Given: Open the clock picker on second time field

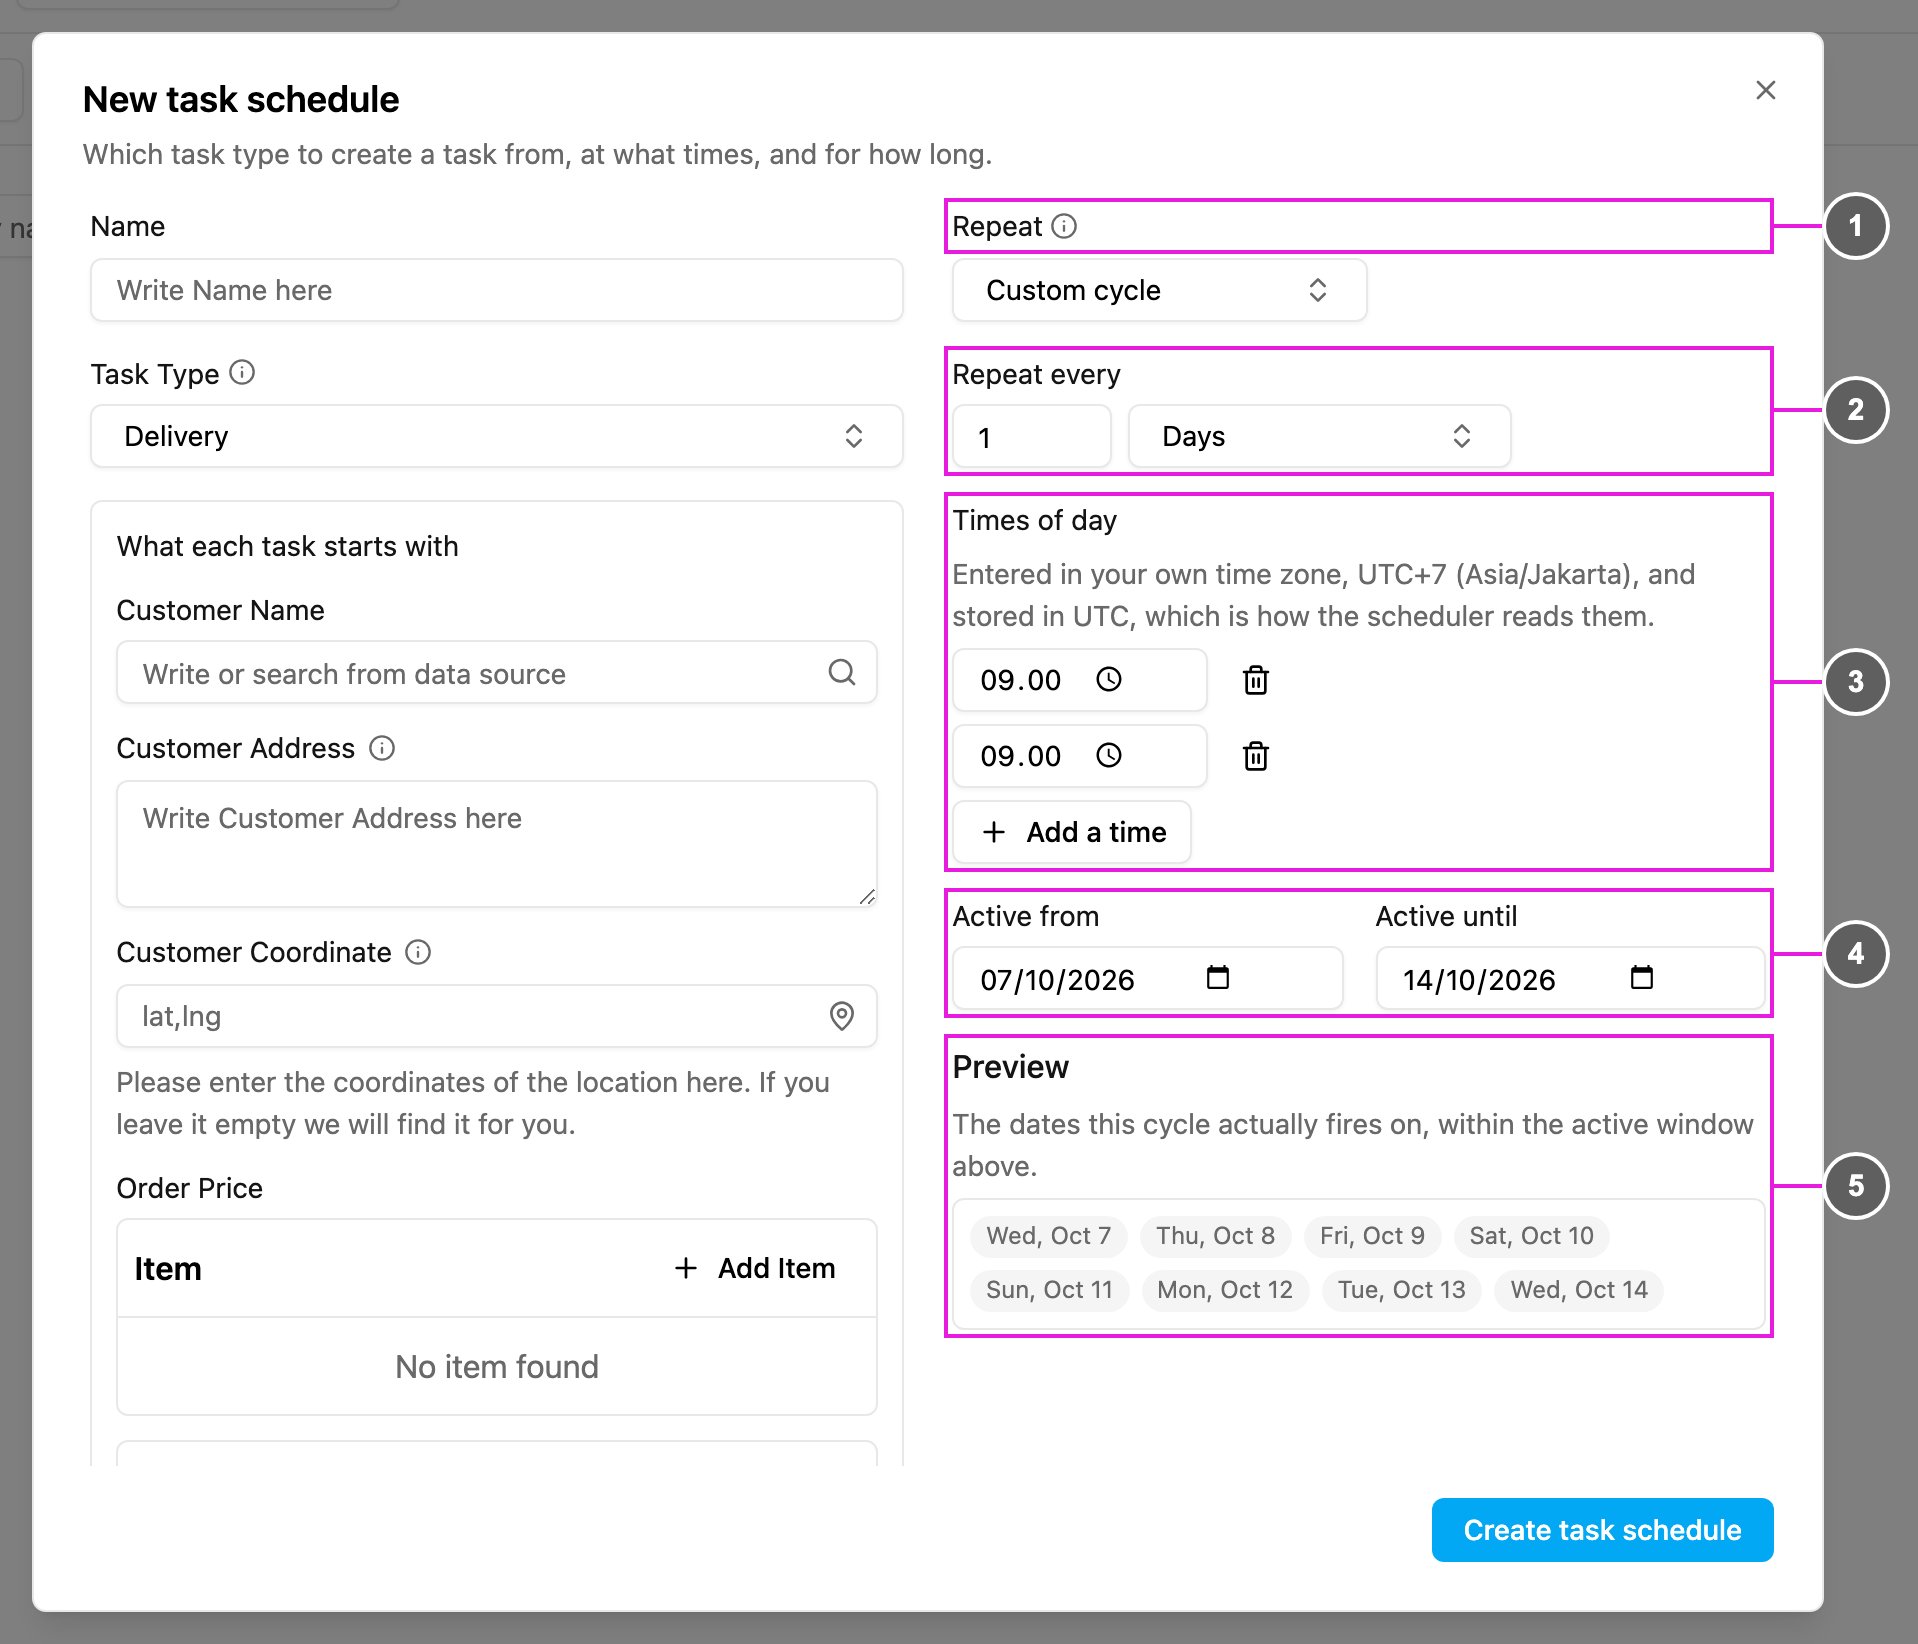Looking at the screenshot, I should pos(1109,756).
